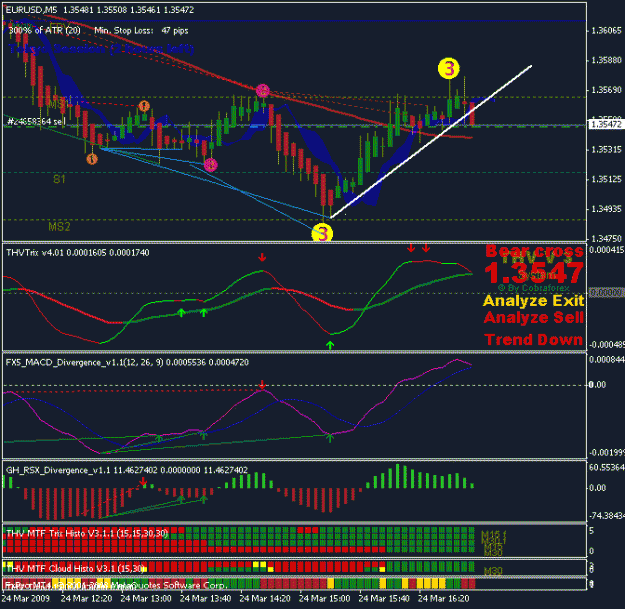The width and height of the screenshot is (625, 609).
Task: Click the 1.34750 price scale value
Action: (606, 238)
